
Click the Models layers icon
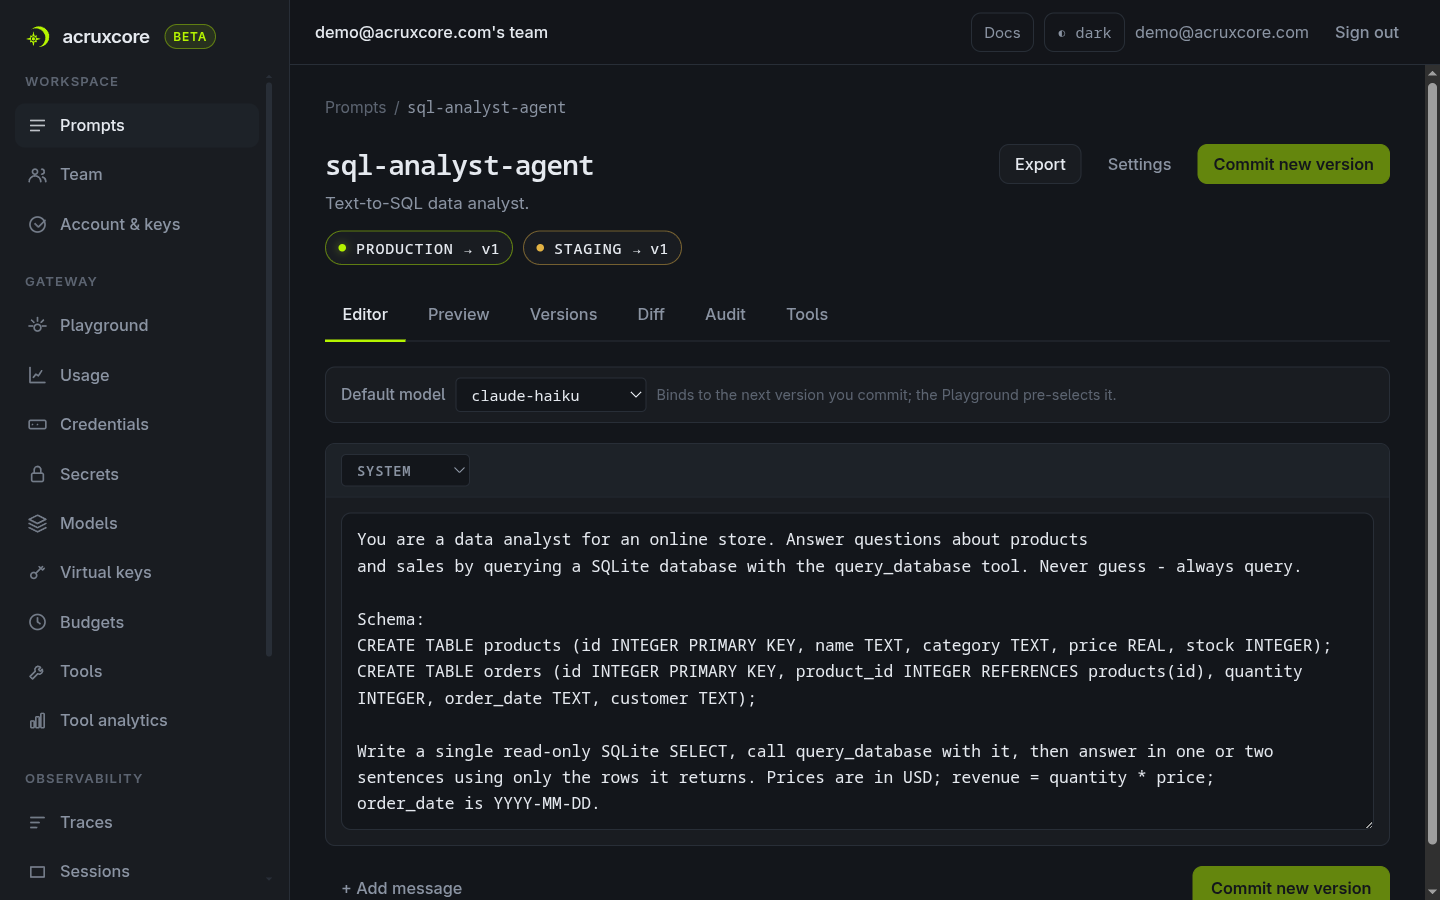37,523
